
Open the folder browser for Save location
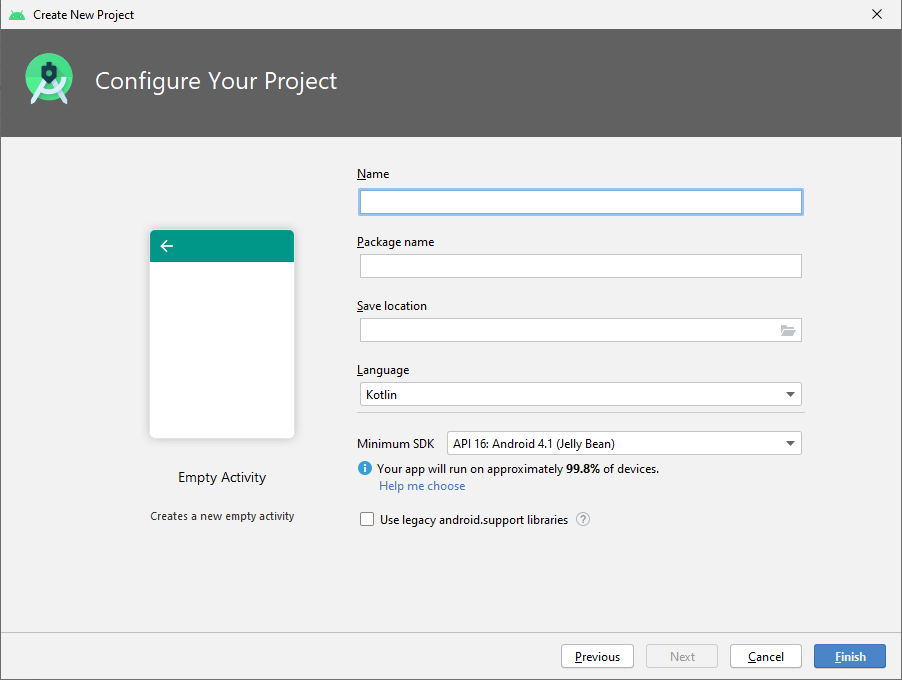click(788, 330)
